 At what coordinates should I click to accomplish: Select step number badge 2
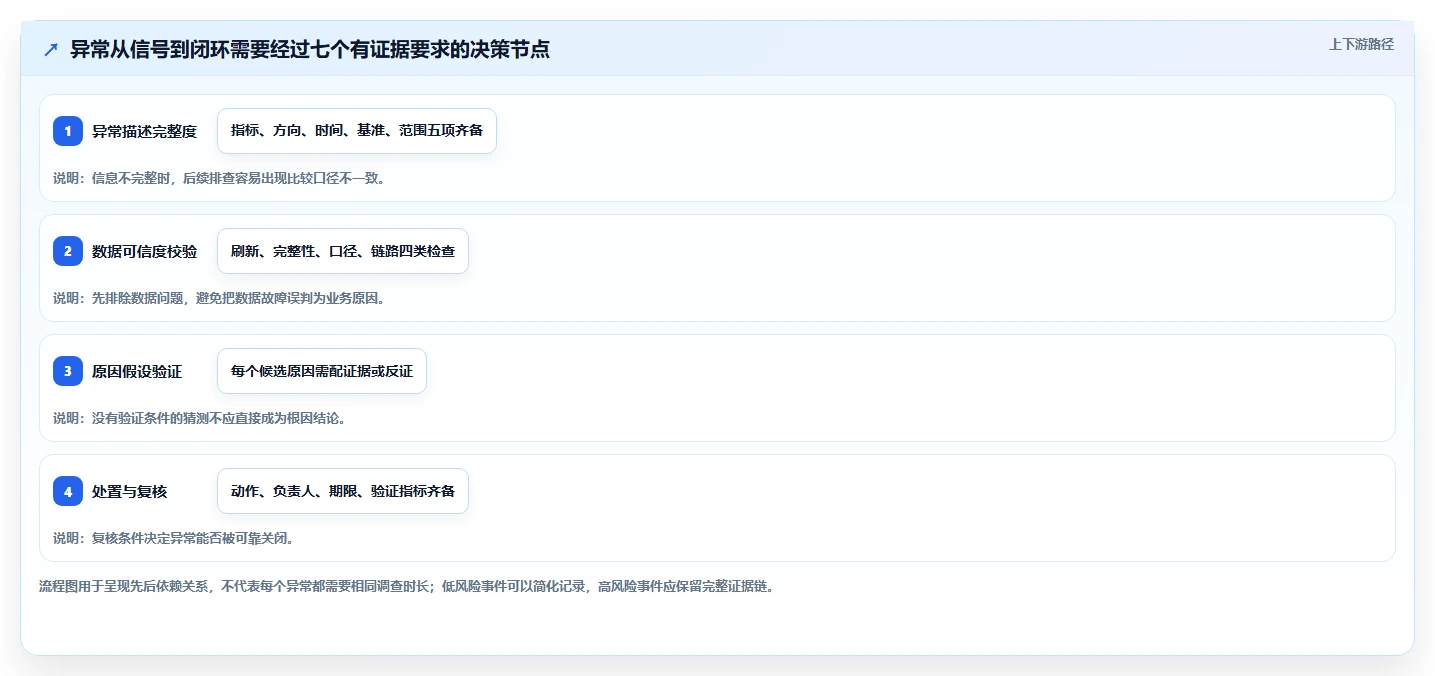68,251
